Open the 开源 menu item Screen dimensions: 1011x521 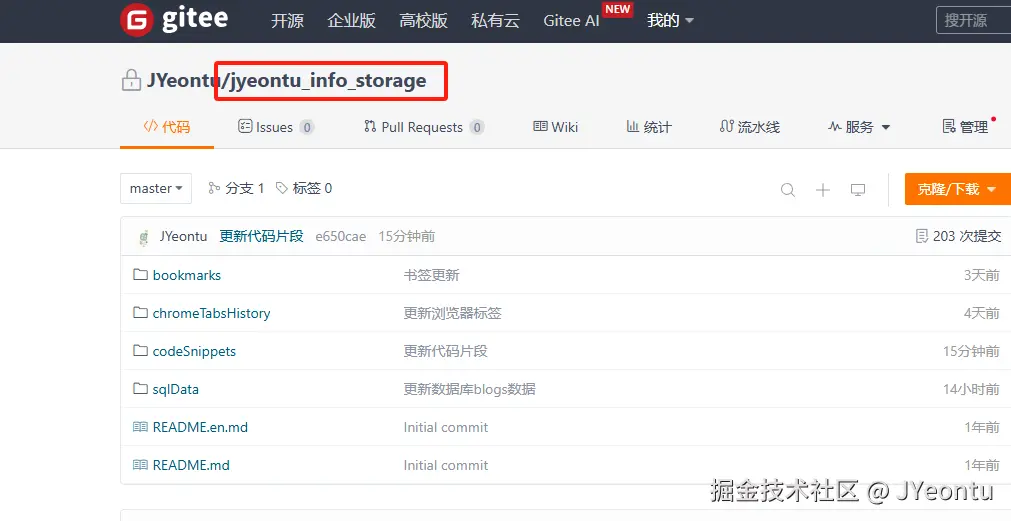pyautogui.click(x=287, y=21)
